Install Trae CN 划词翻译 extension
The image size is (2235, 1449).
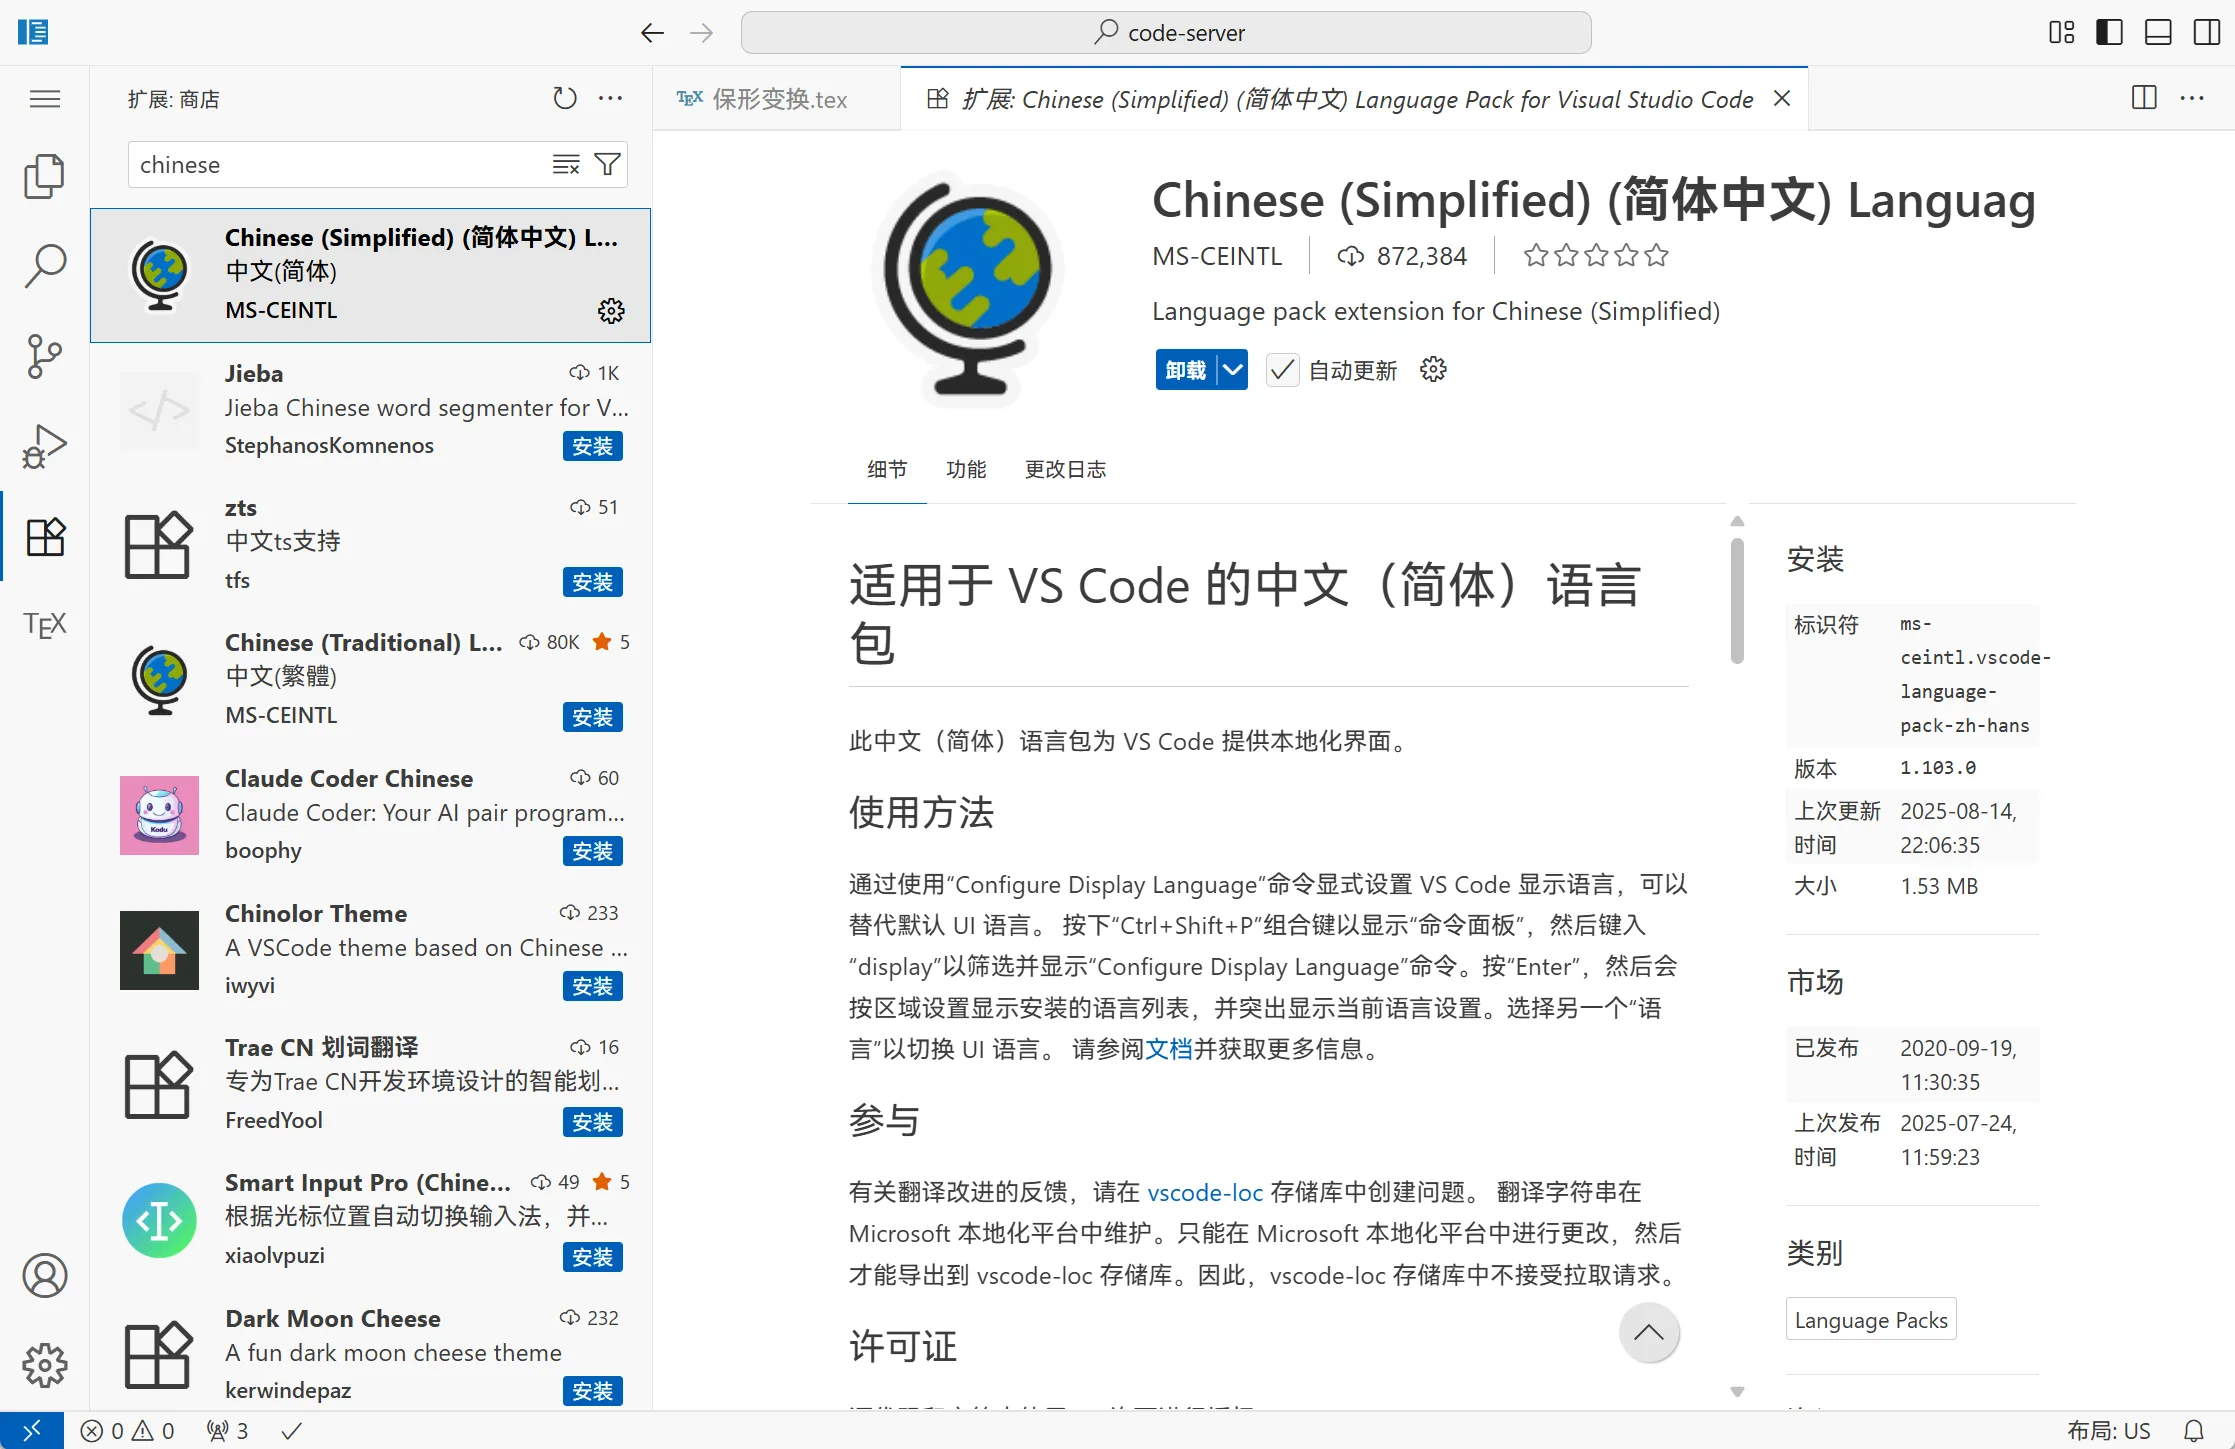(593, 1122)
